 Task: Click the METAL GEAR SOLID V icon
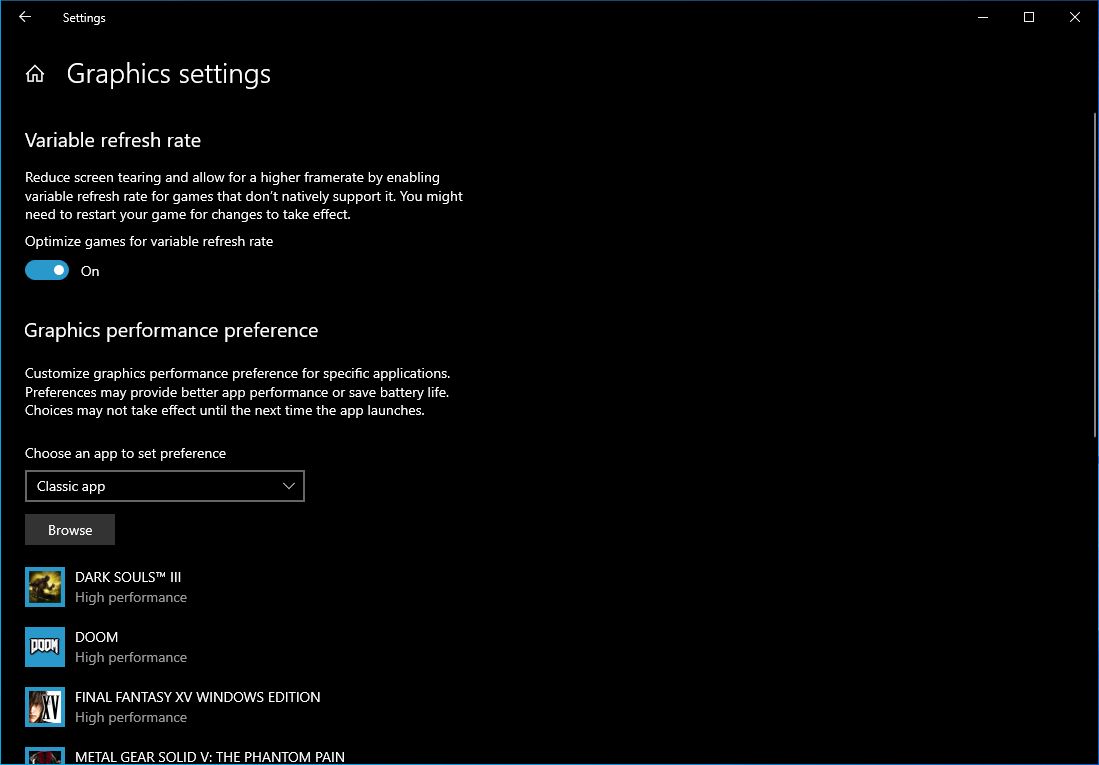[x=44, y=757]
